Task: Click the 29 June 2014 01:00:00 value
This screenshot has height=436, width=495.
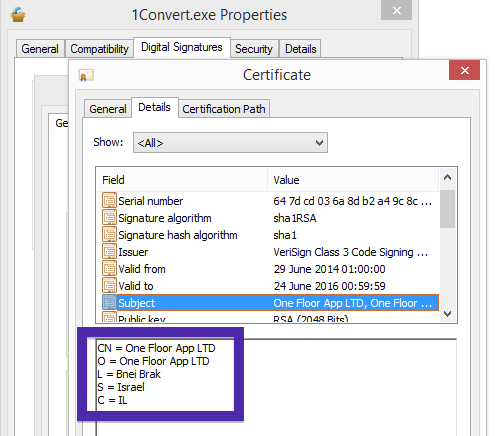Action: coord(329,269)
